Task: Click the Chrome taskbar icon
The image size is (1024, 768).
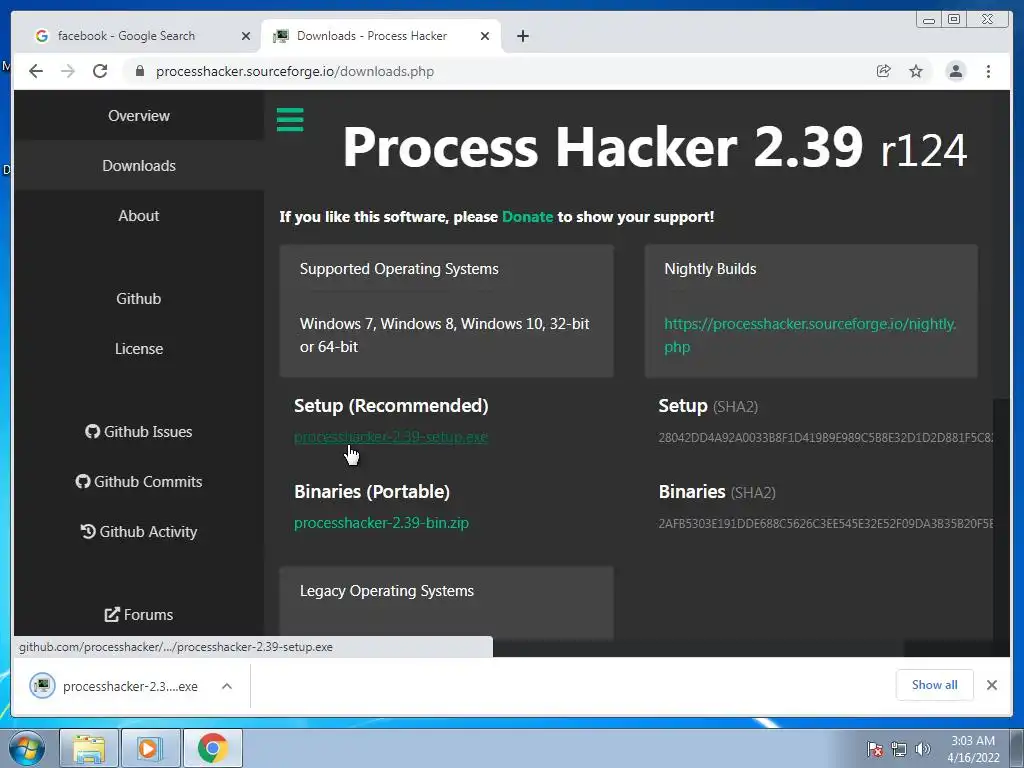Action: pyautogui.click(x=213, y=748)
